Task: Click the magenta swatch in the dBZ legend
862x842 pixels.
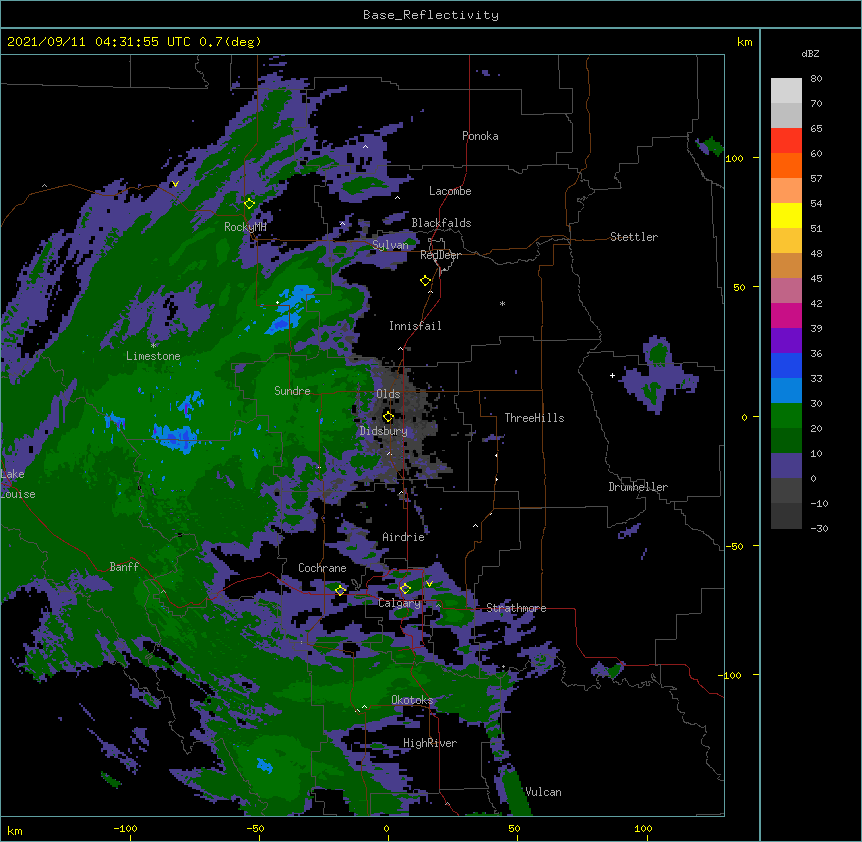Action: pos(786,315)
